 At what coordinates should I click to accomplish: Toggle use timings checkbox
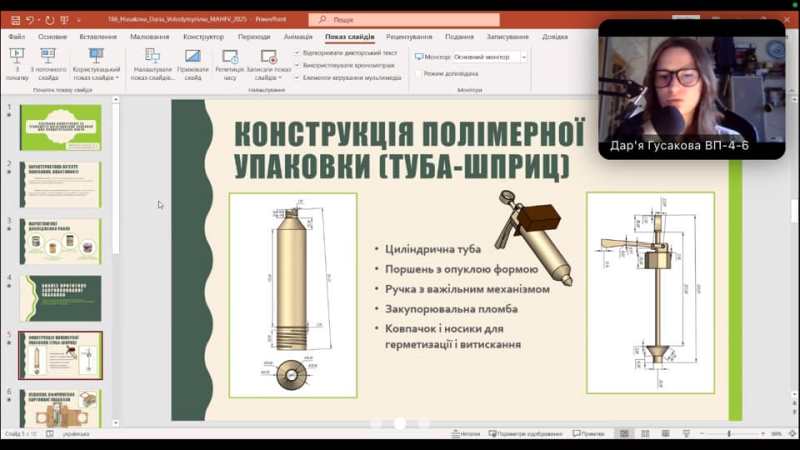point(297,64)
